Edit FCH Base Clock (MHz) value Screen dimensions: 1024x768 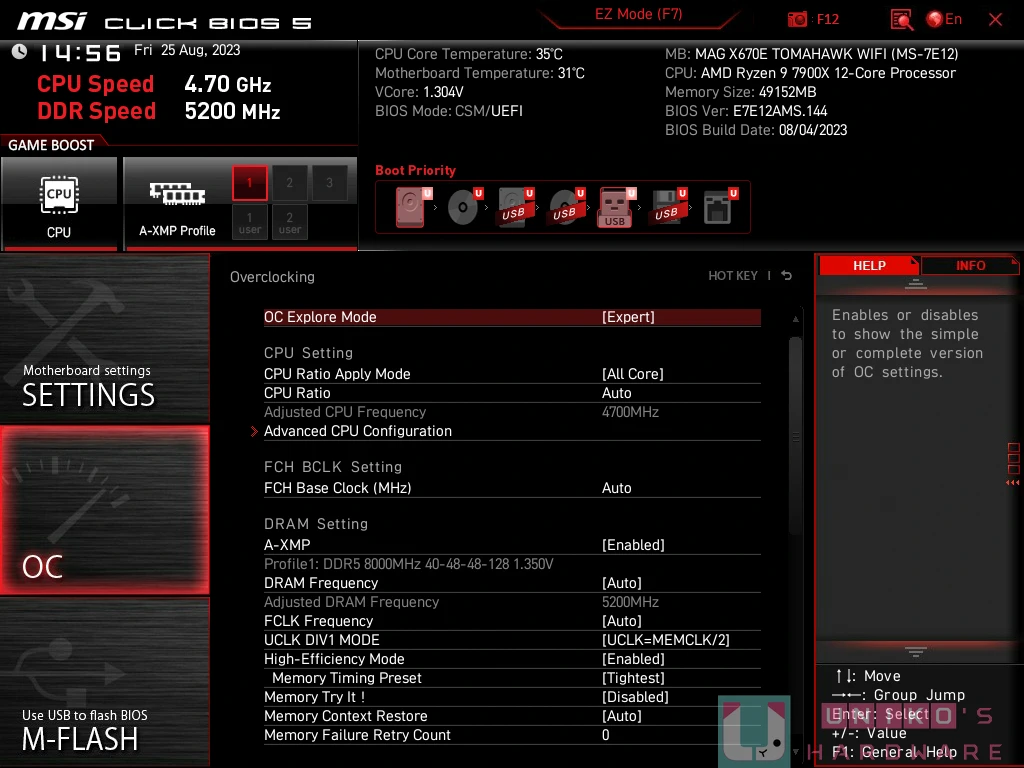coord(512,488)
